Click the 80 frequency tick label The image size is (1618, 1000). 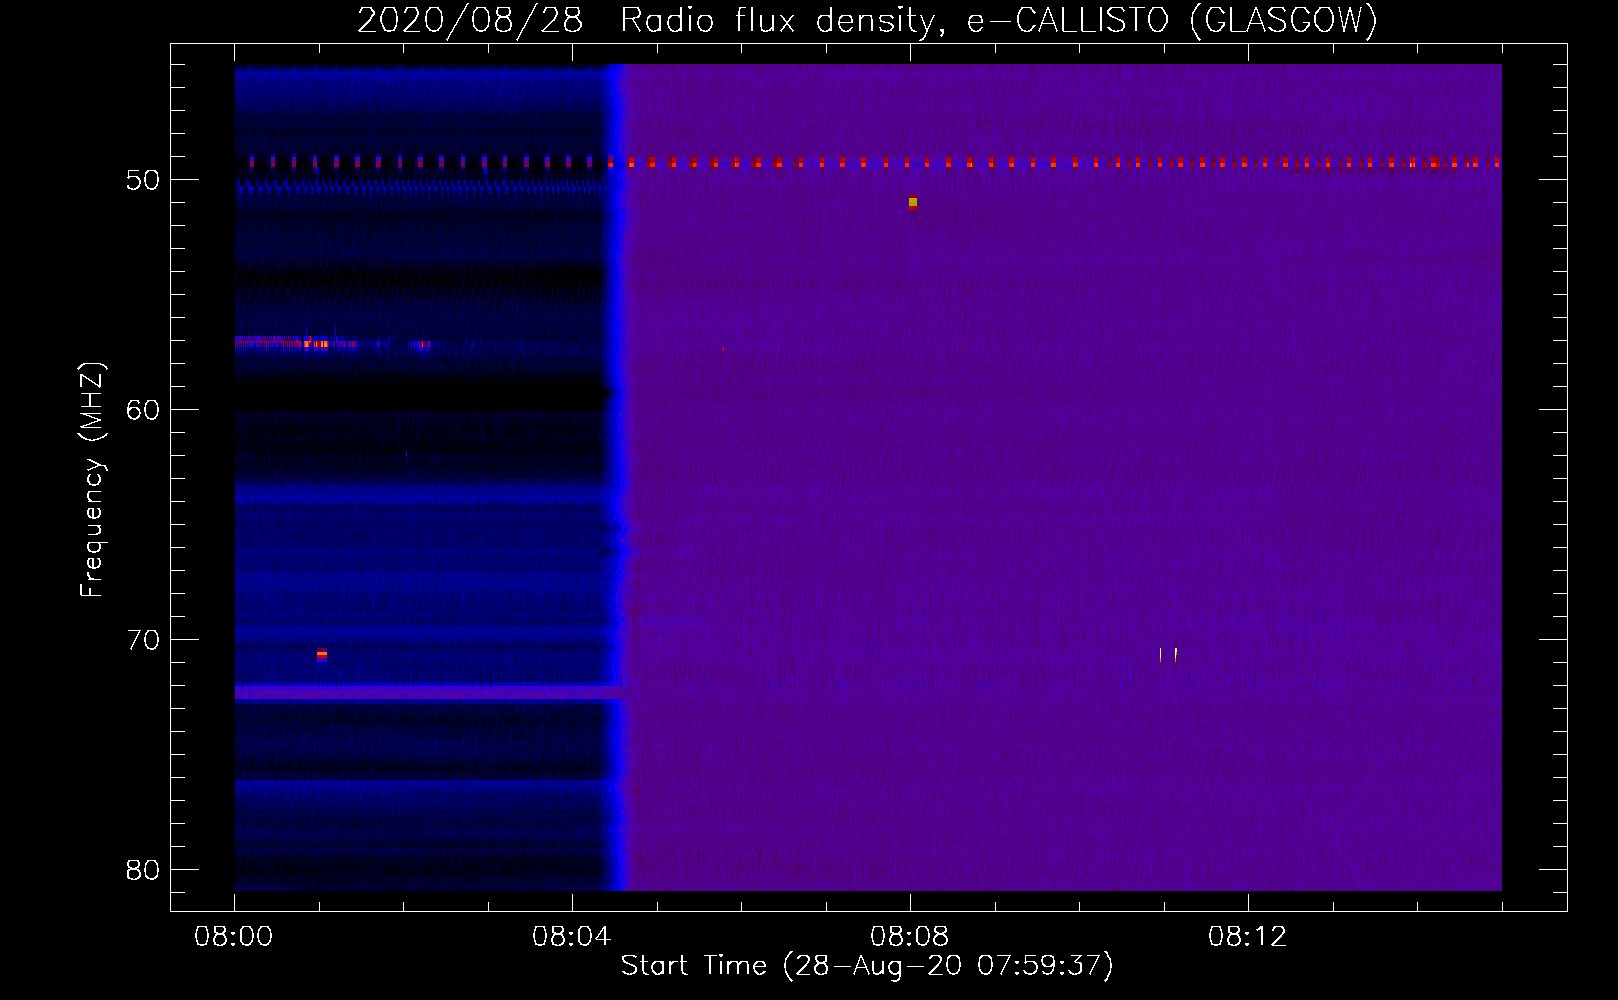click(x=143, y=870)
